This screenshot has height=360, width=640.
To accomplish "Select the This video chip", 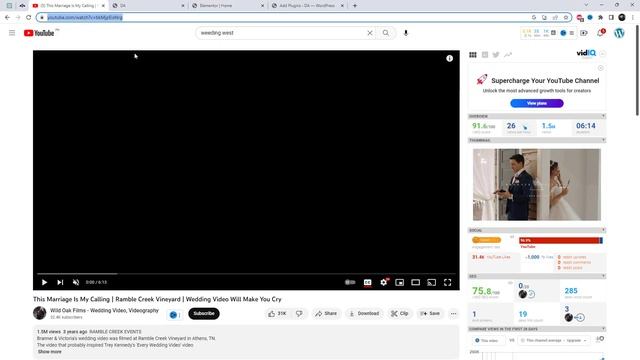I will 488,340.
